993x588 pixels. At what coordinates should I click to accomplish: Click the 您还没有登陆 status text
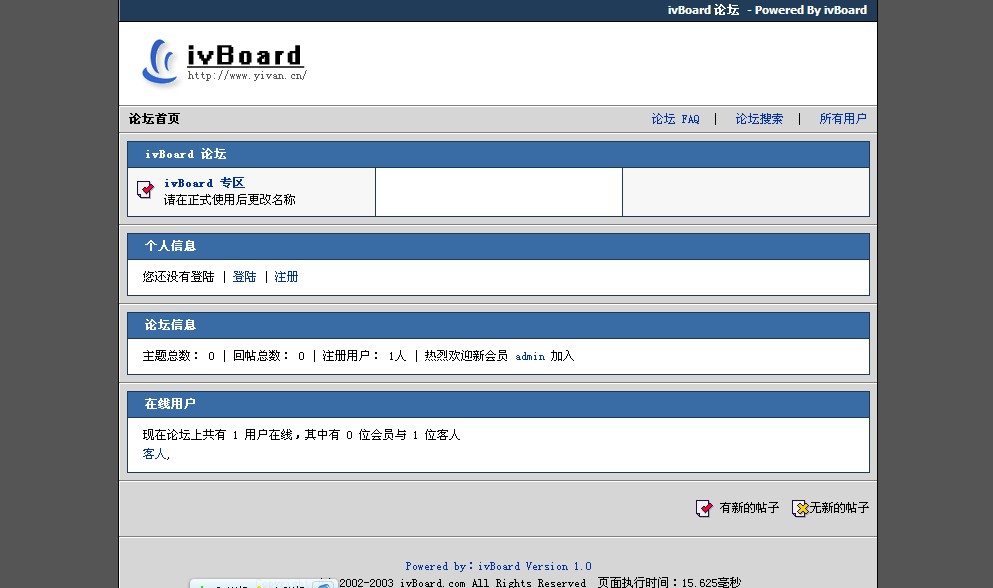[179, 277]
